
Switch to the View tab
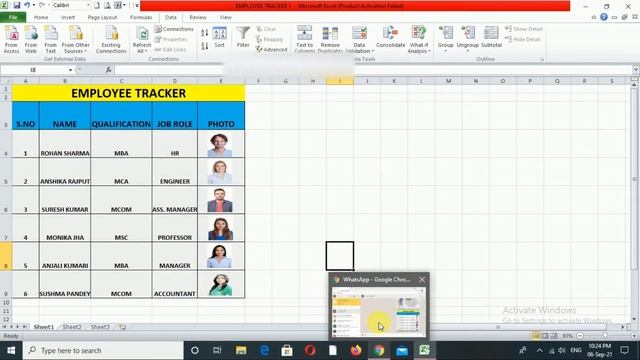[225, 17]
